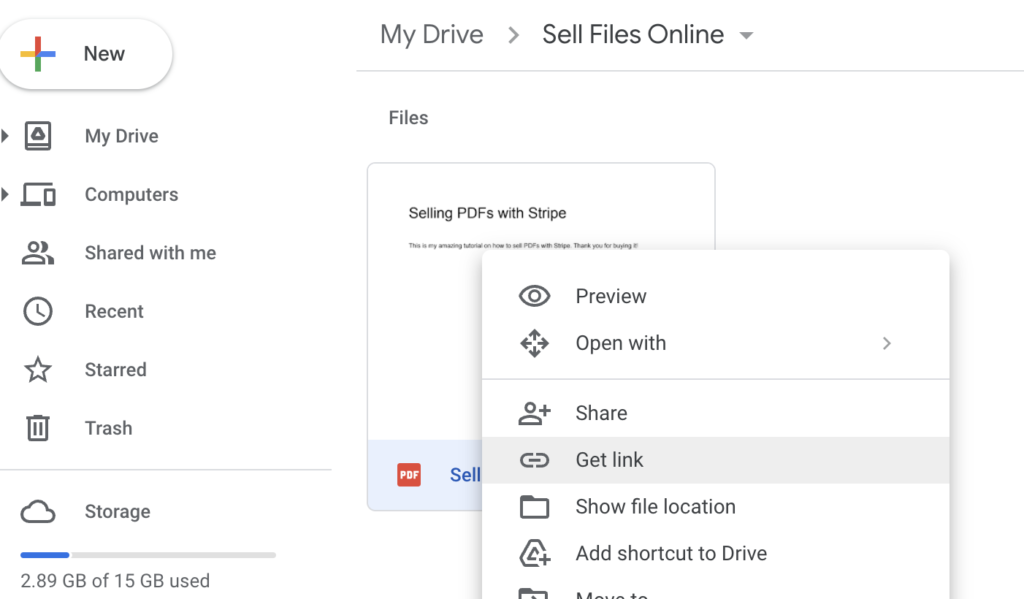Click the 2.89 GB of 15 GB used text
Viewport: 1024px width, 599px height.
[115, 581]
